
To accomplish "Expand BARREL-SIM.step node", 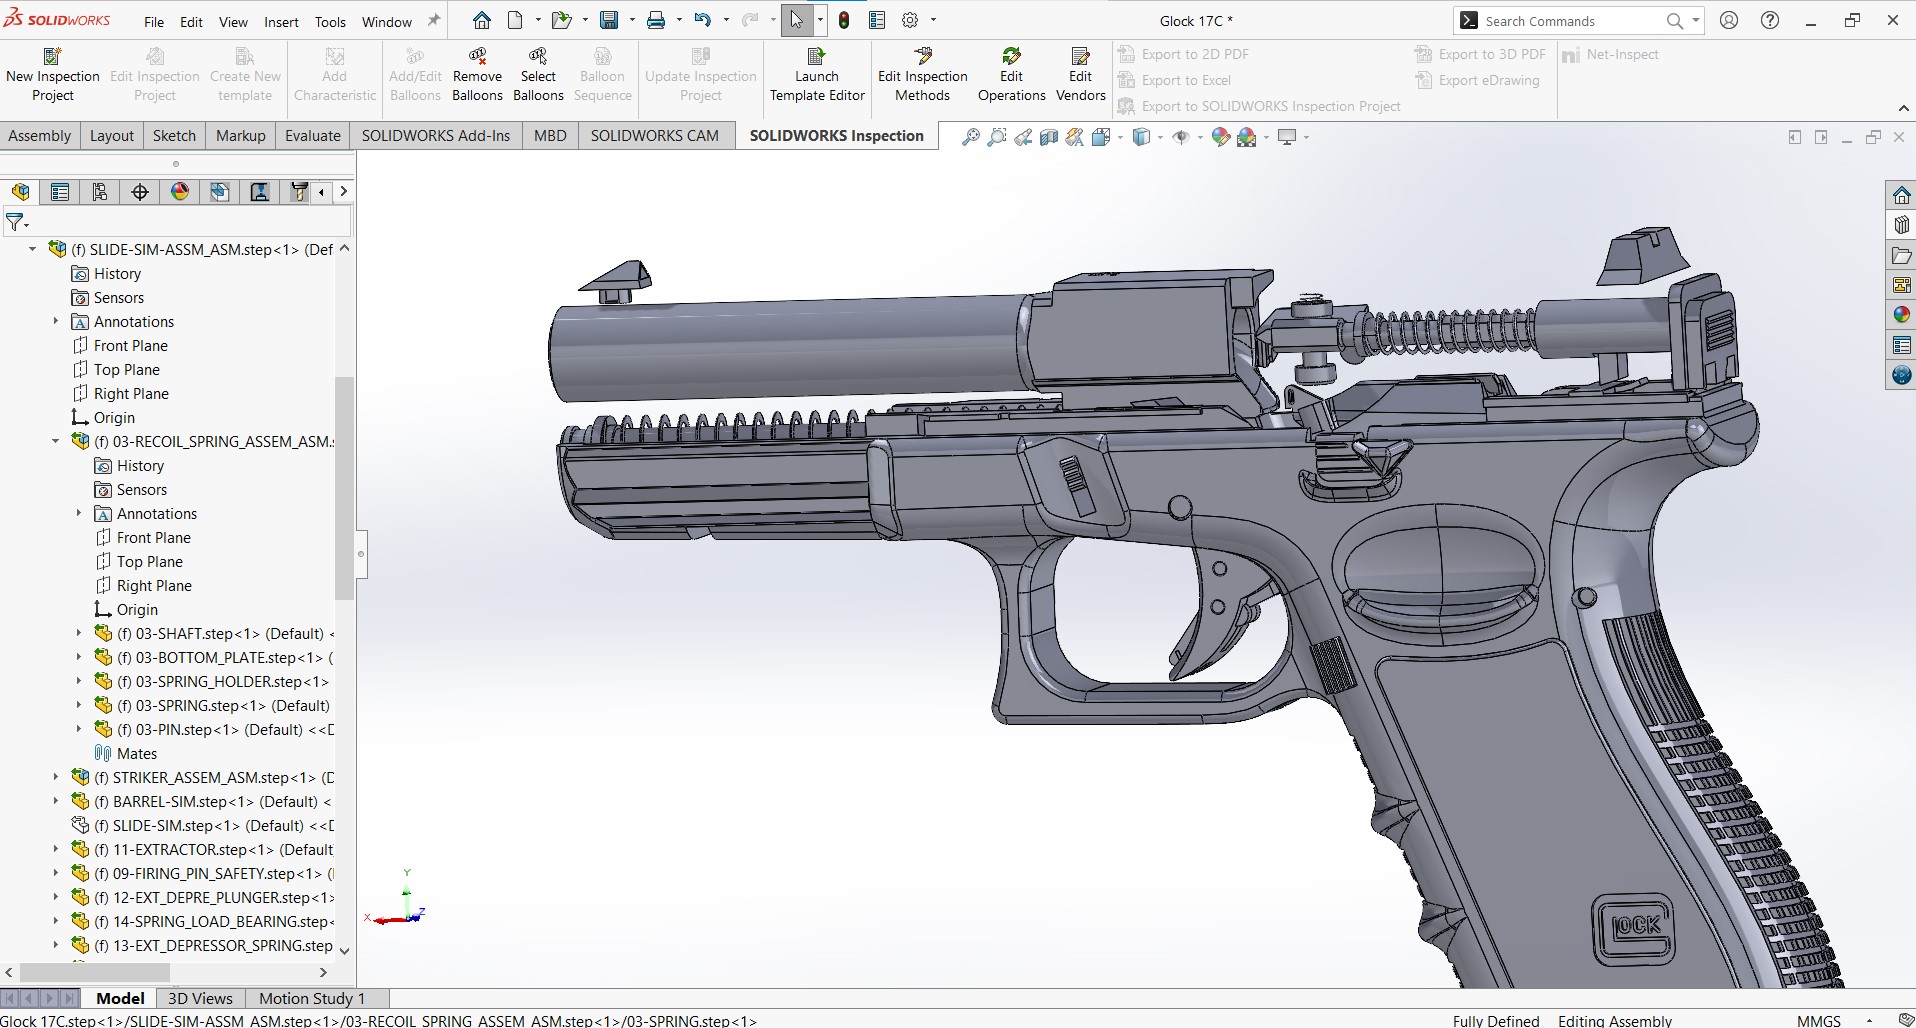I will [x=56, y=801].
